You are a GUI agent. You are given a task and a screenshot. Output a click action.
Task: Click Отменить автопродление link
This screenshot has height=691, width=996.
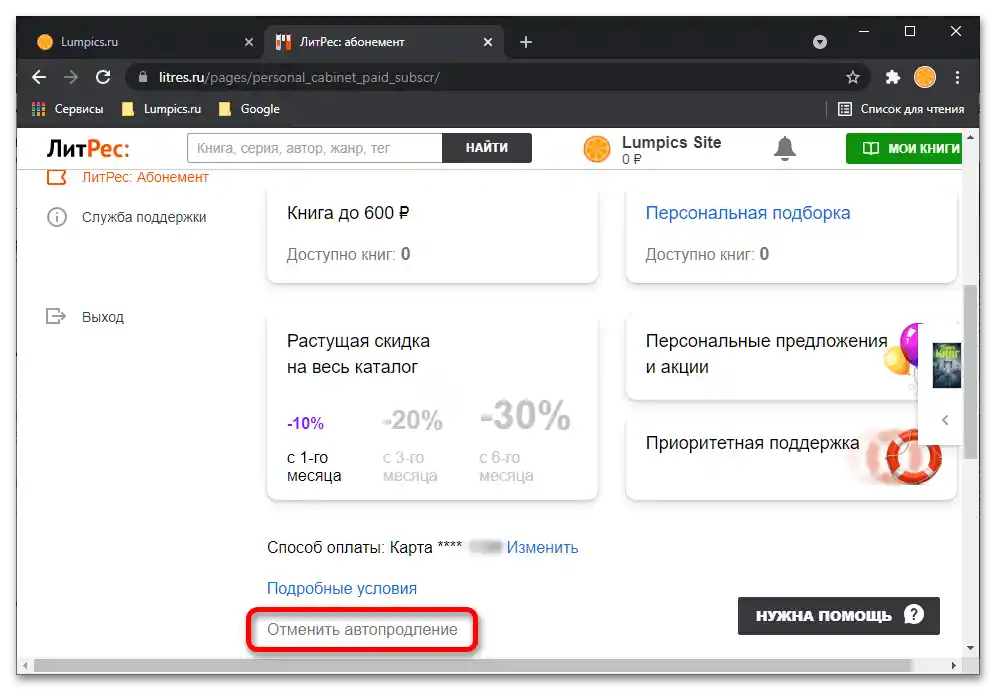pyautogui.click(x=362, y=630)
